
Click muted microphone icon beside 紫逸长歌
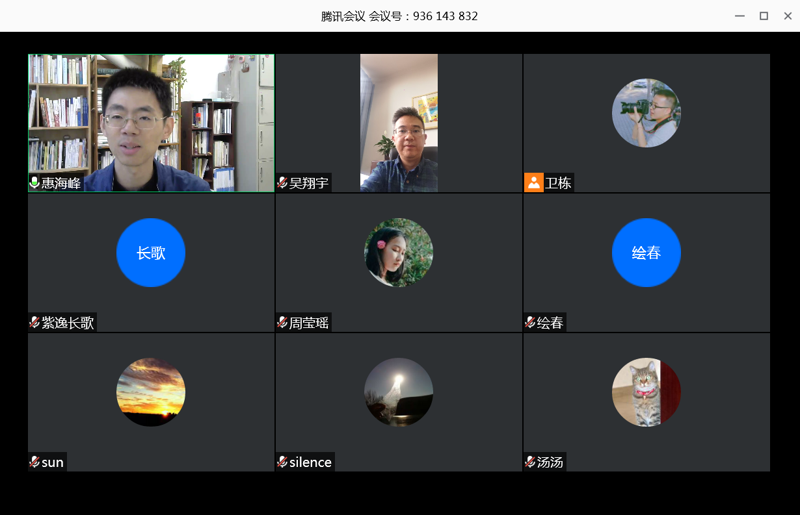34,323
